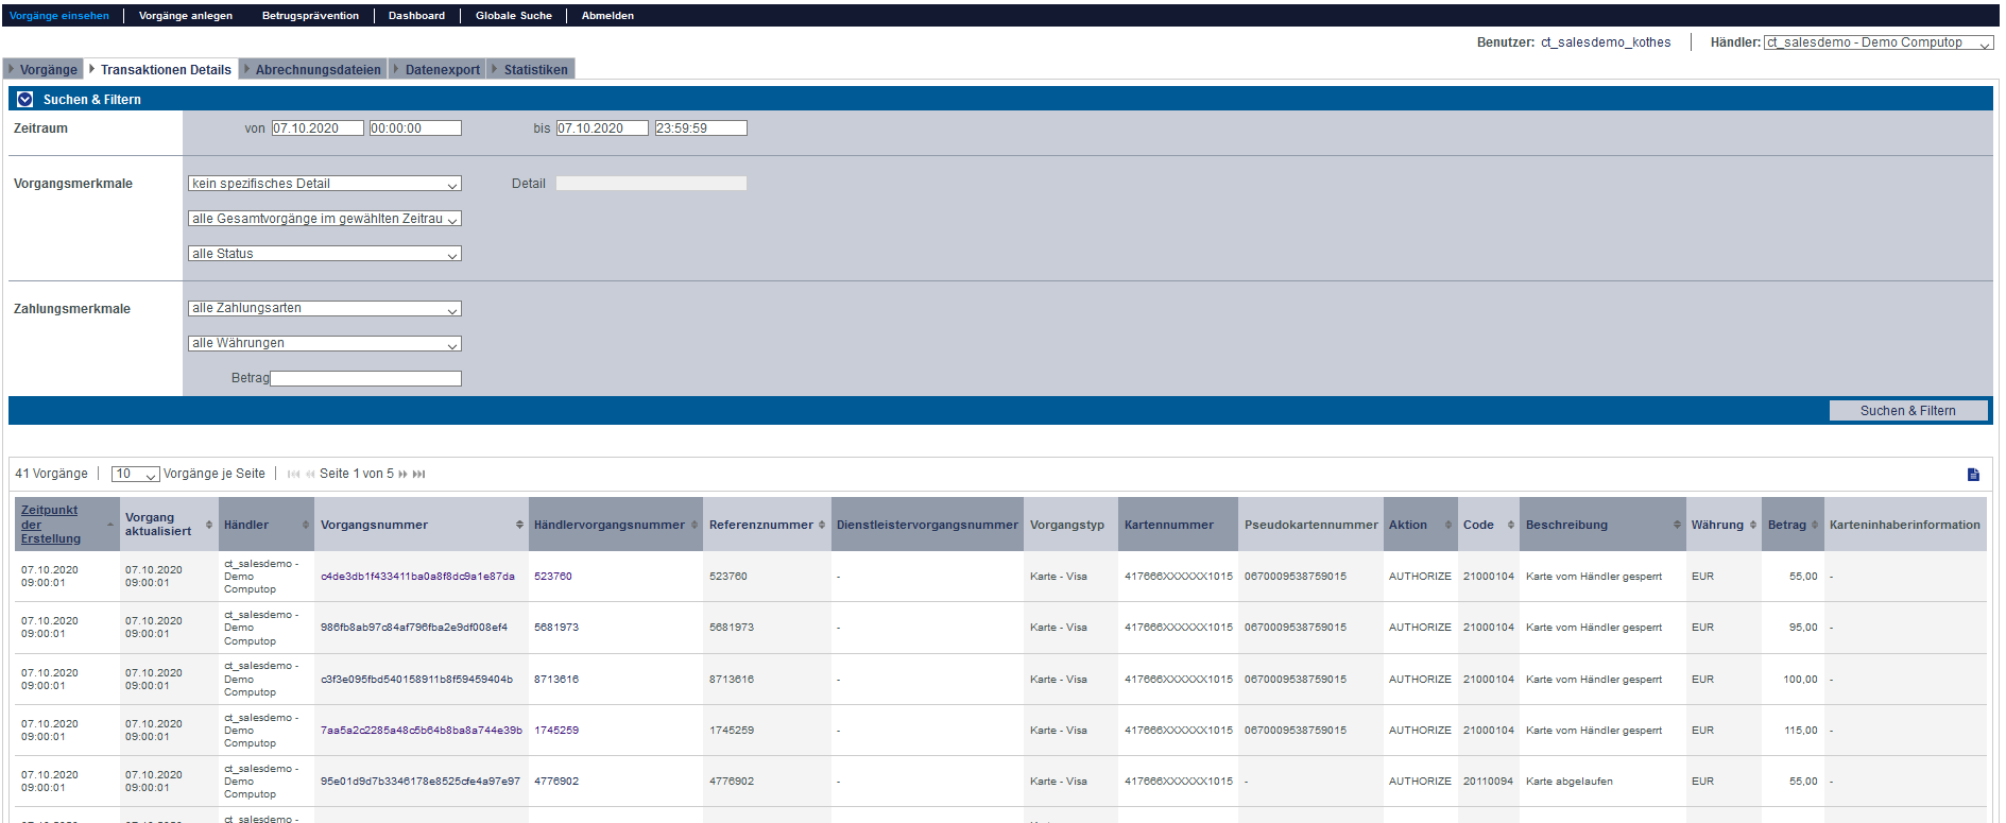Sort table by Beschreibung column arrows
The image size is (2006, 823).
coord(1677,525)
